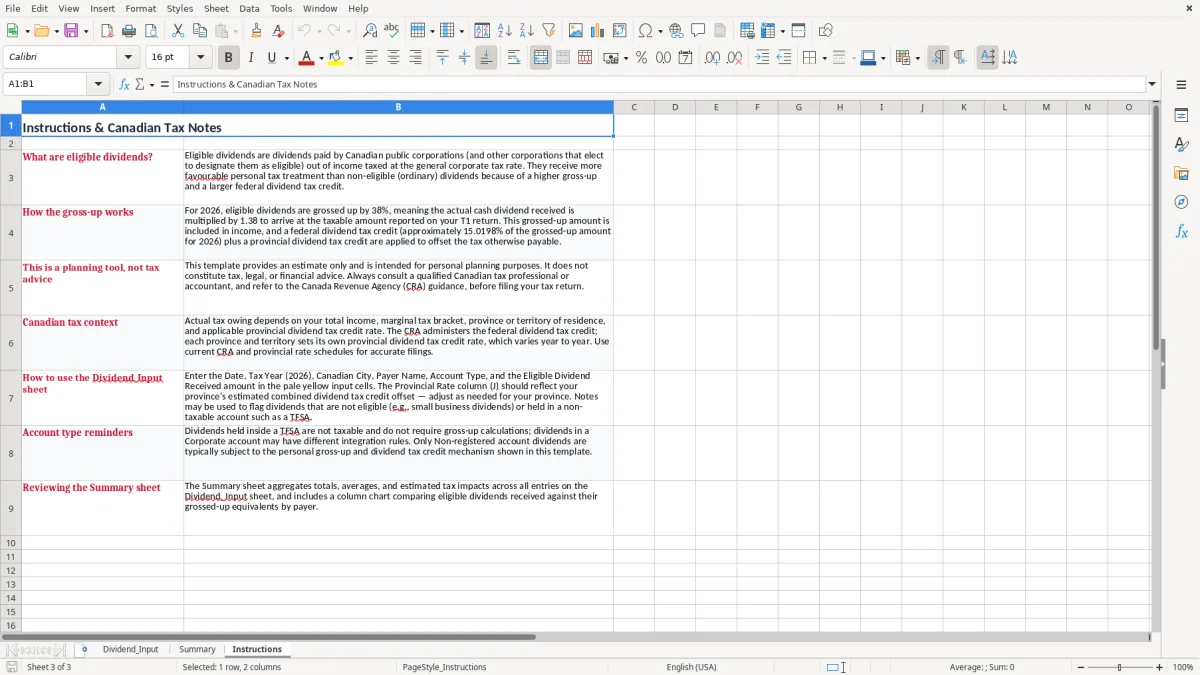
Task: Click the Clear Direct Formatting icon
Action: click(278, 31)
